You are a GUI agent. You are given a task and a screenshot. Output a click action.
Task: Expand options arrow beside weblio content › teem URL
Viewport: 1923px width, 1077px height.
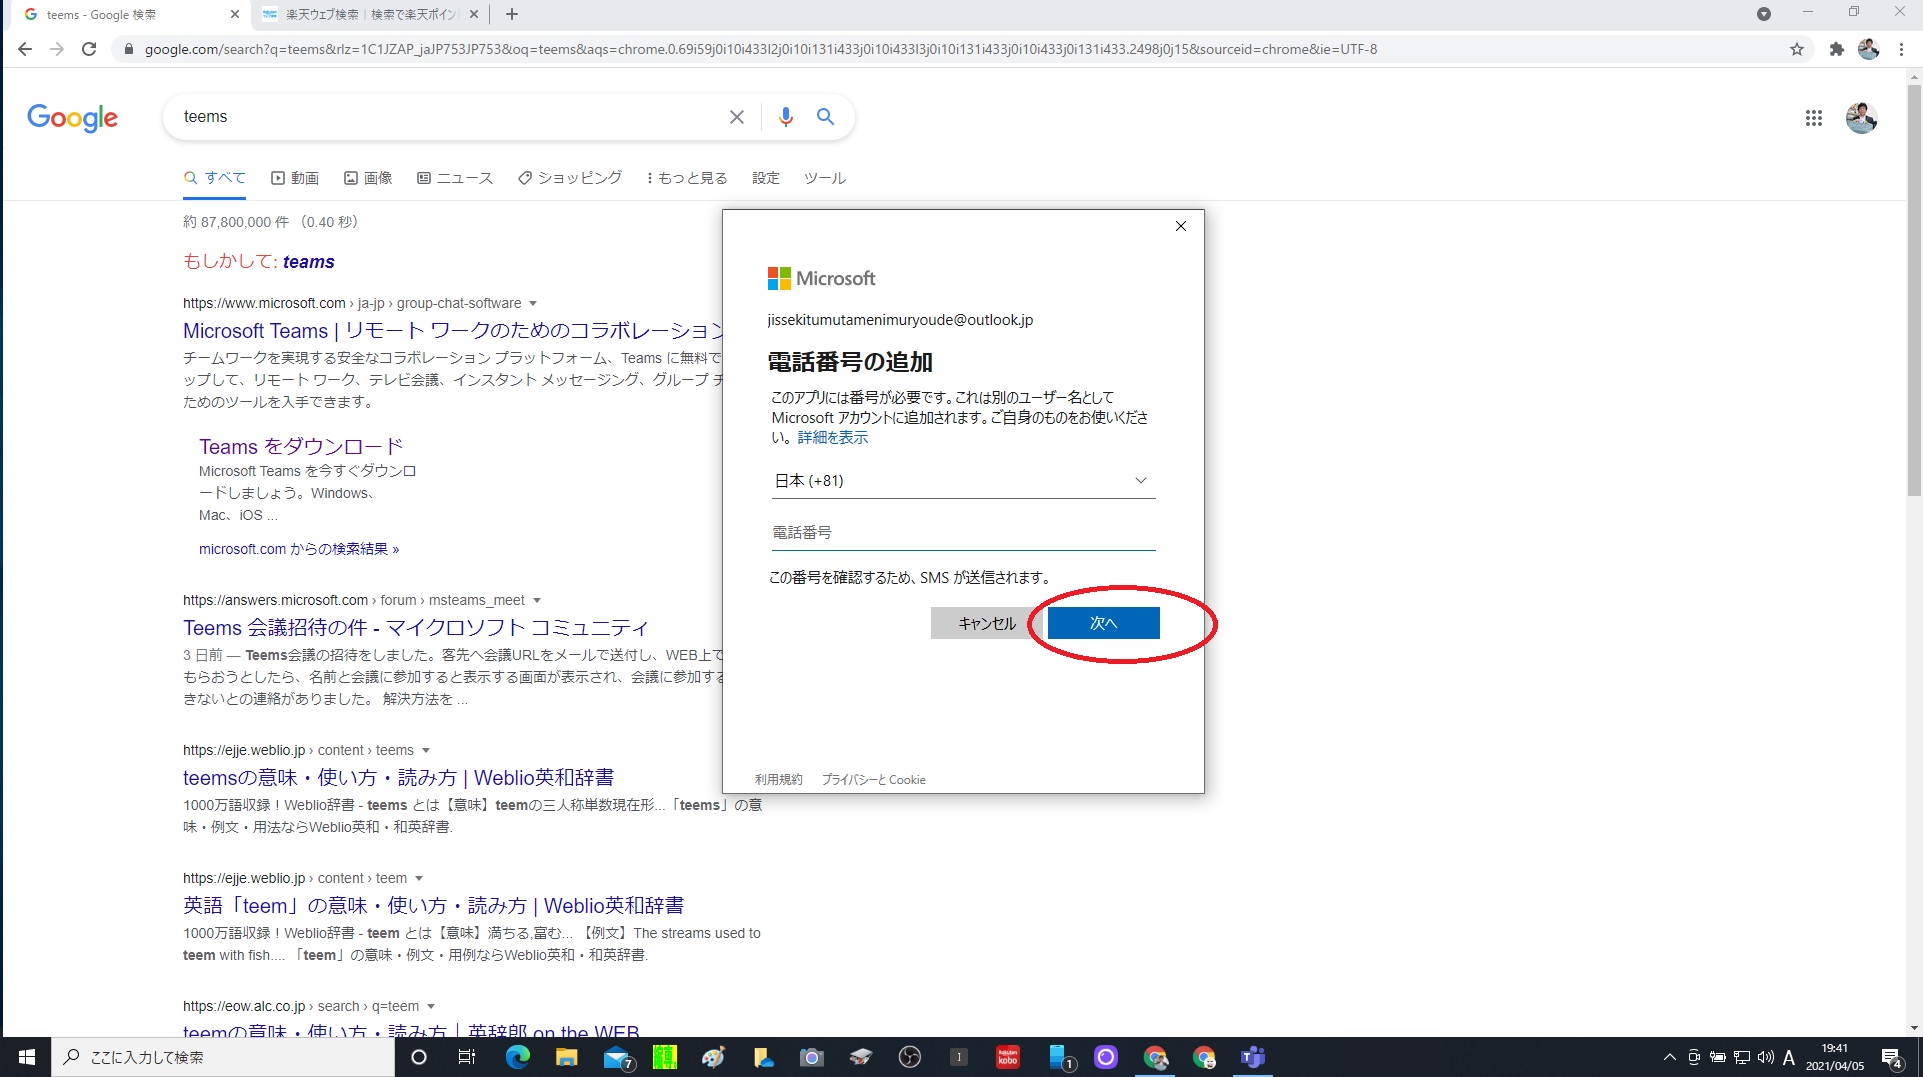click(x=419, y=878)
